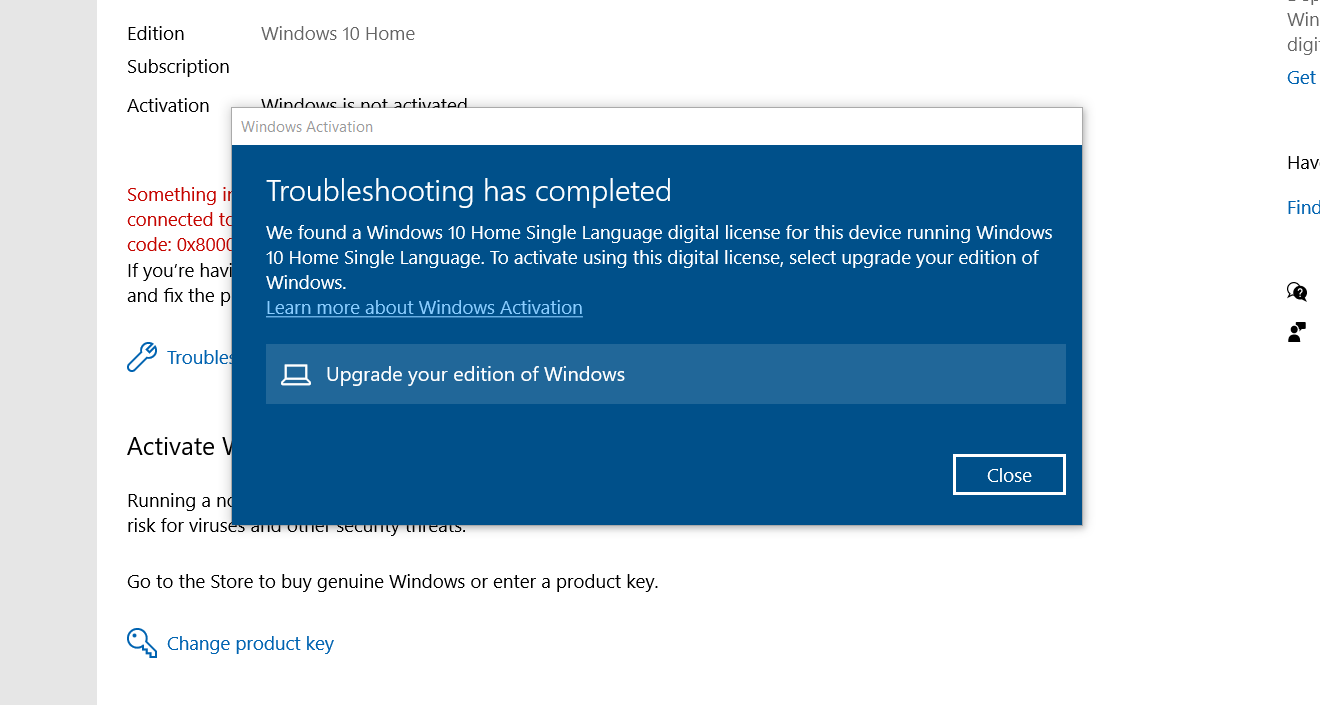The height and width of the screenshot is (705, 1320).
Task: Click the Windows Activation title bar text
Action: click(x=307, y=127)
